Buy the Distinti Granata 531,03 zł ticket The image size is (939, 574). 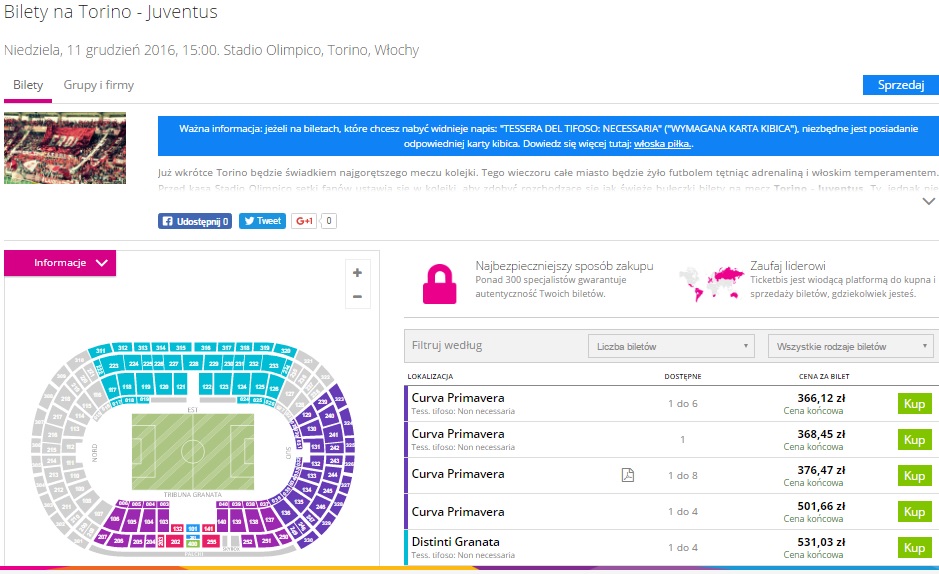[x=914, y=548]
